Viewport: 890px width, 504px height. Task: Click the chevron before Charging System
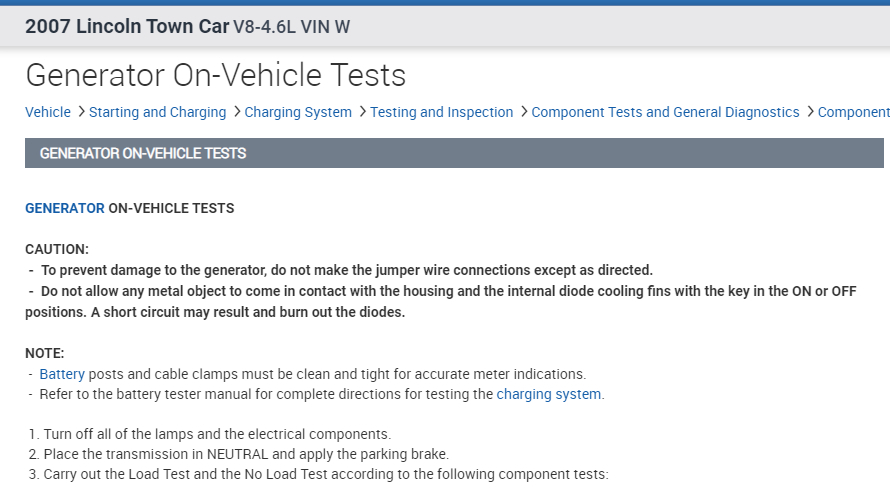[x=236, y=112]
